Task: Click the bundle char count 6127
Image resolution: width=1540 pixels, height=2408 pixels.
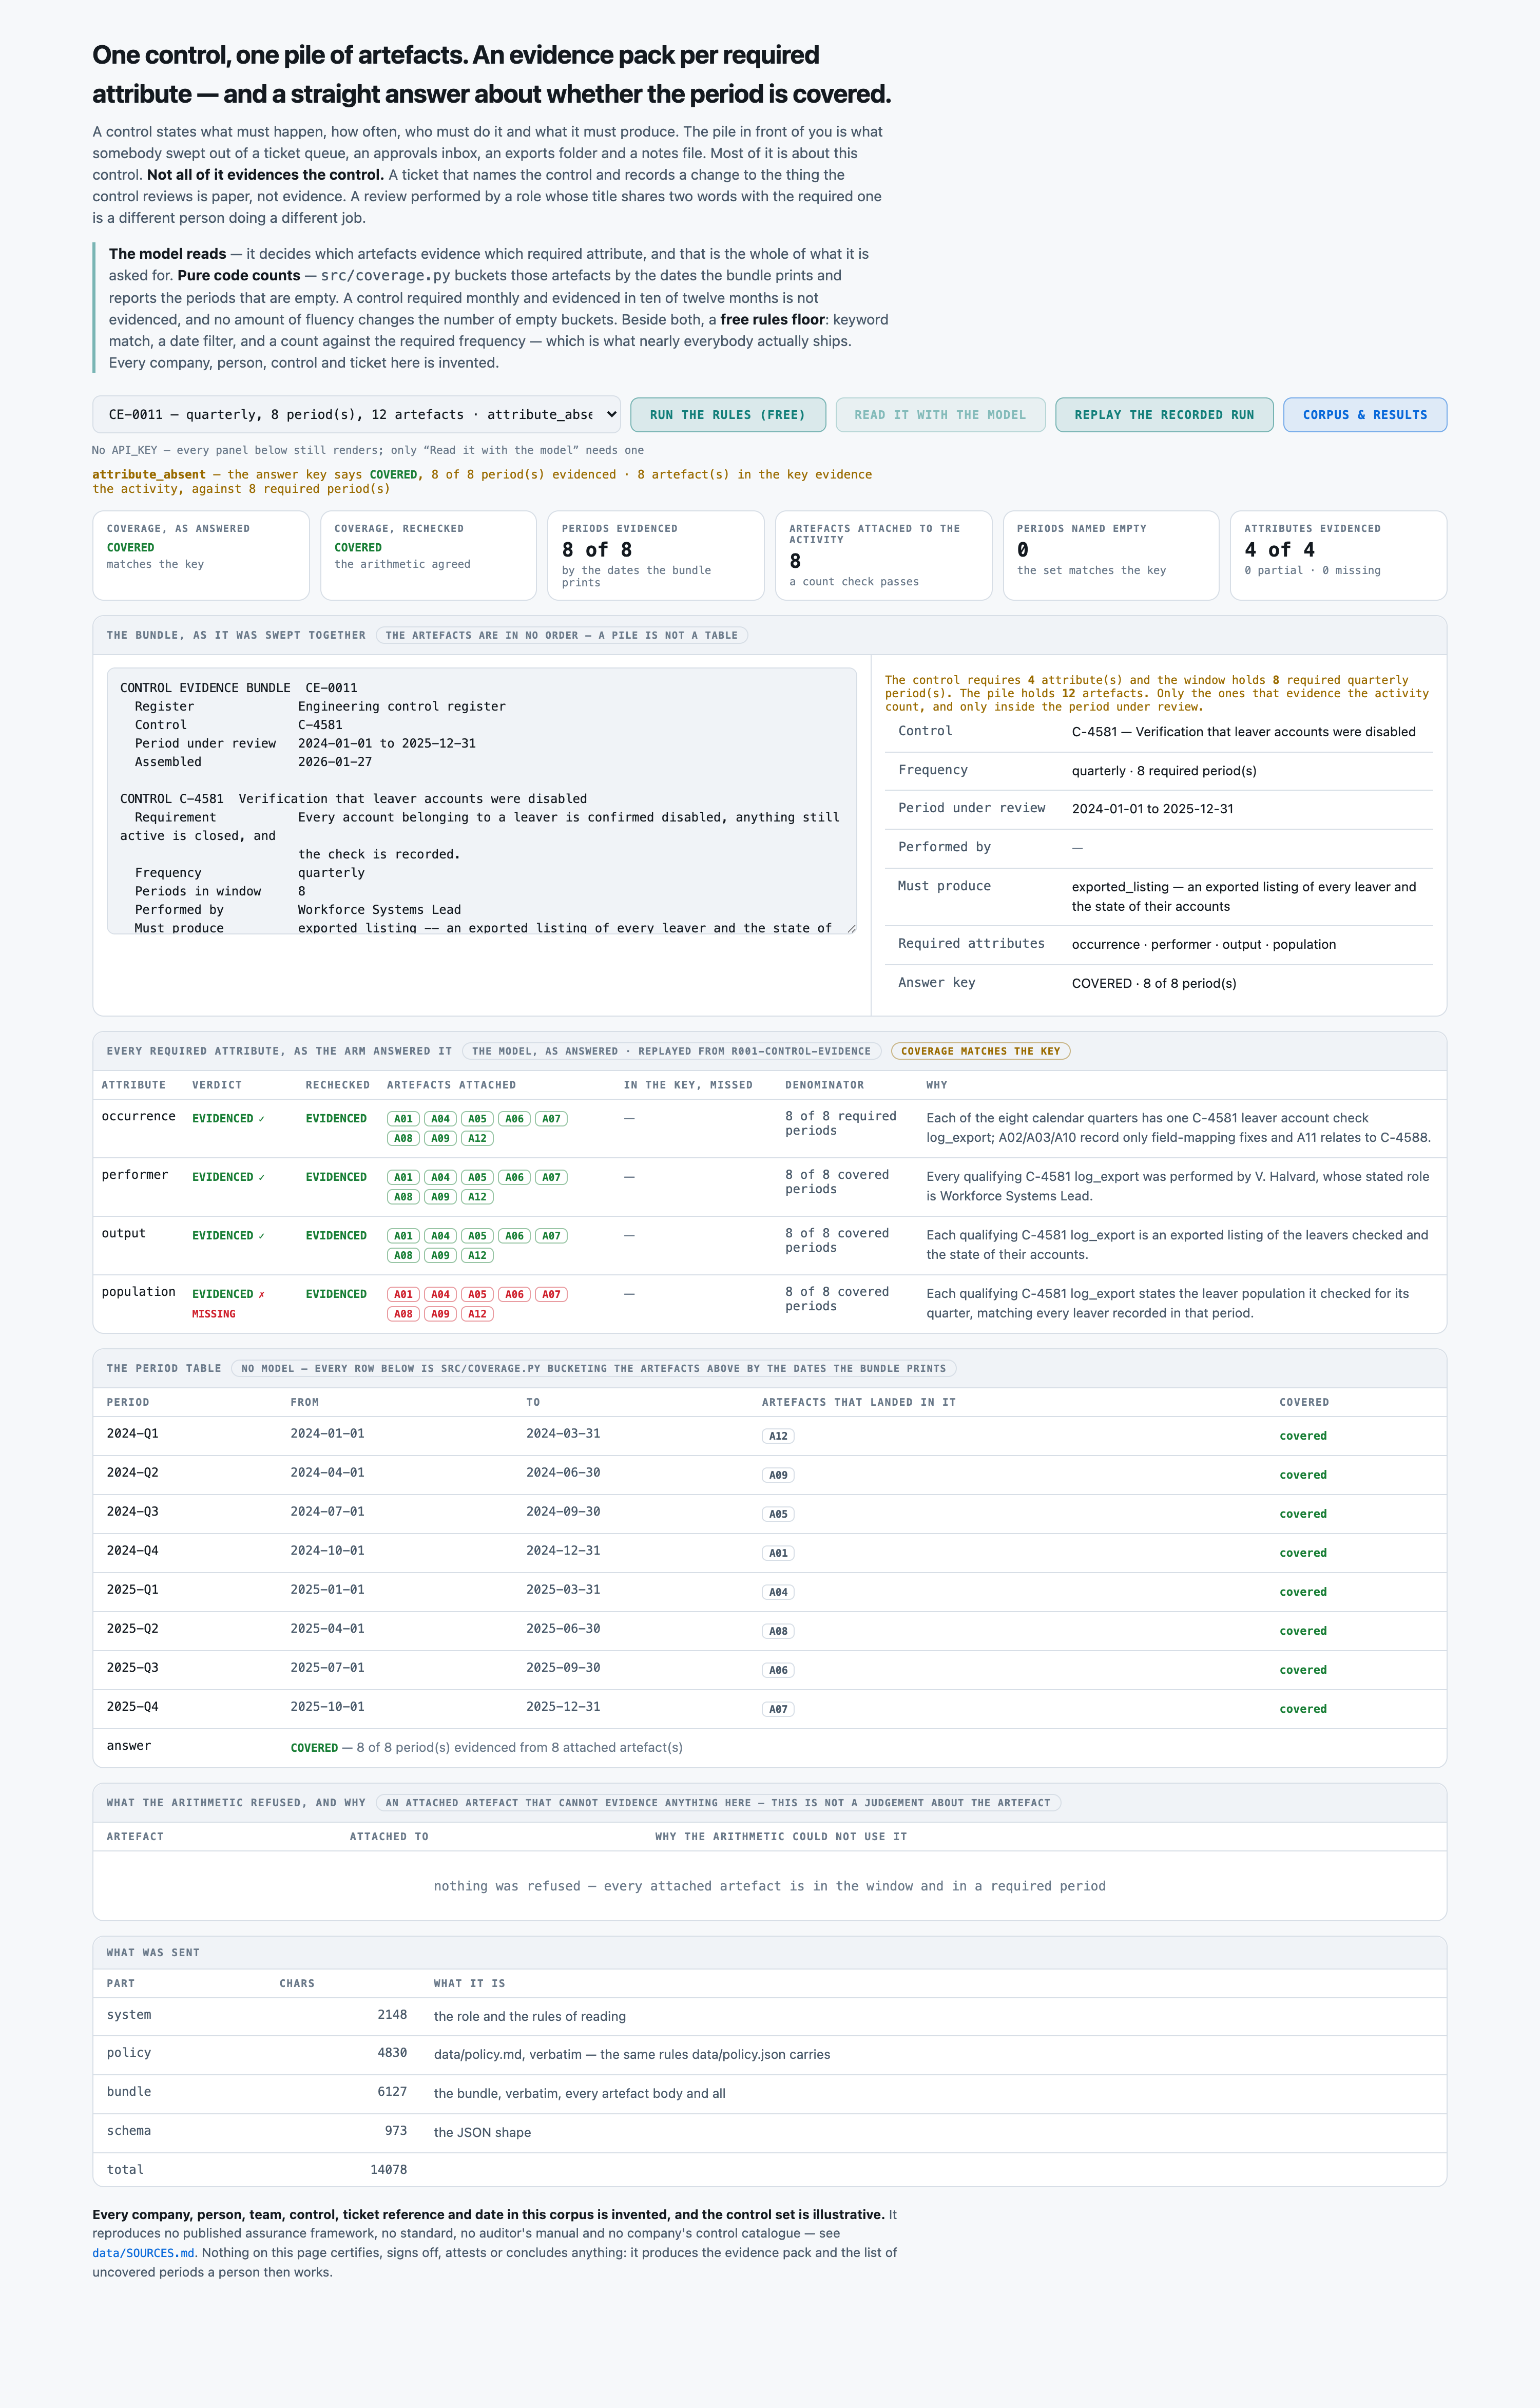Action: (392, 2092)
